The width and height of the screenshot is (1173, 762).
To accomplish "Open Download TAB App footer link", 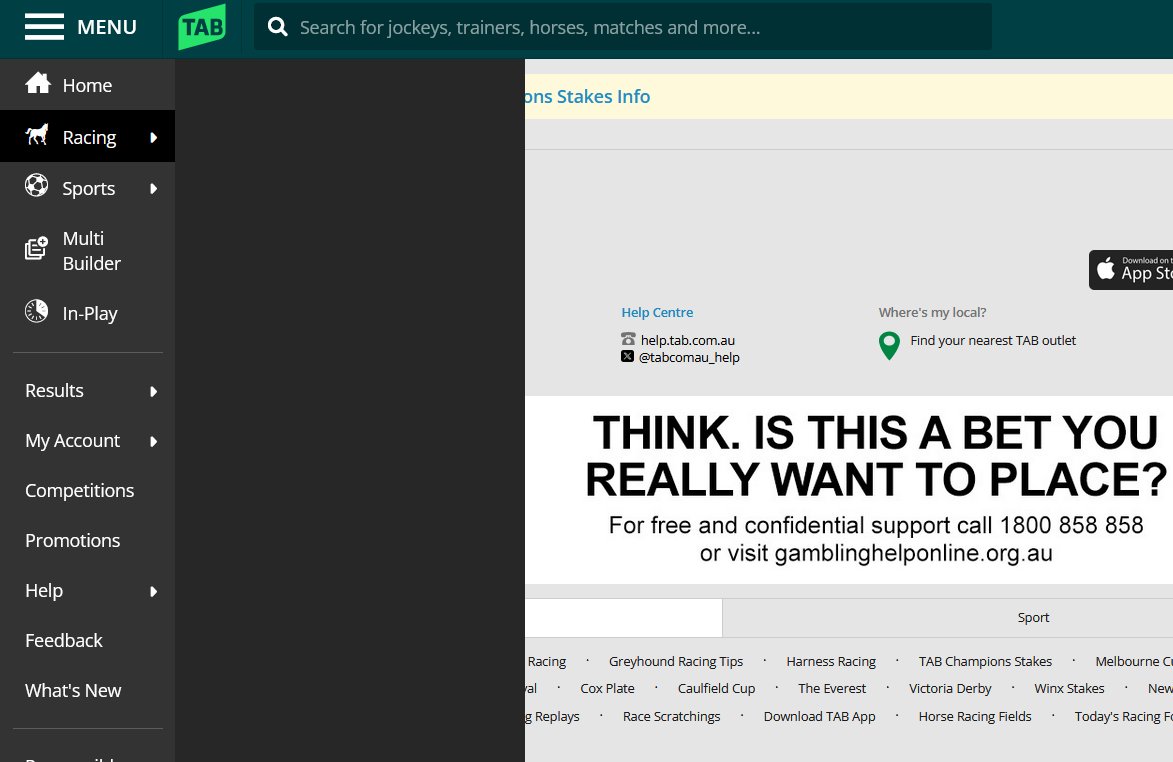I will point(819,716).
